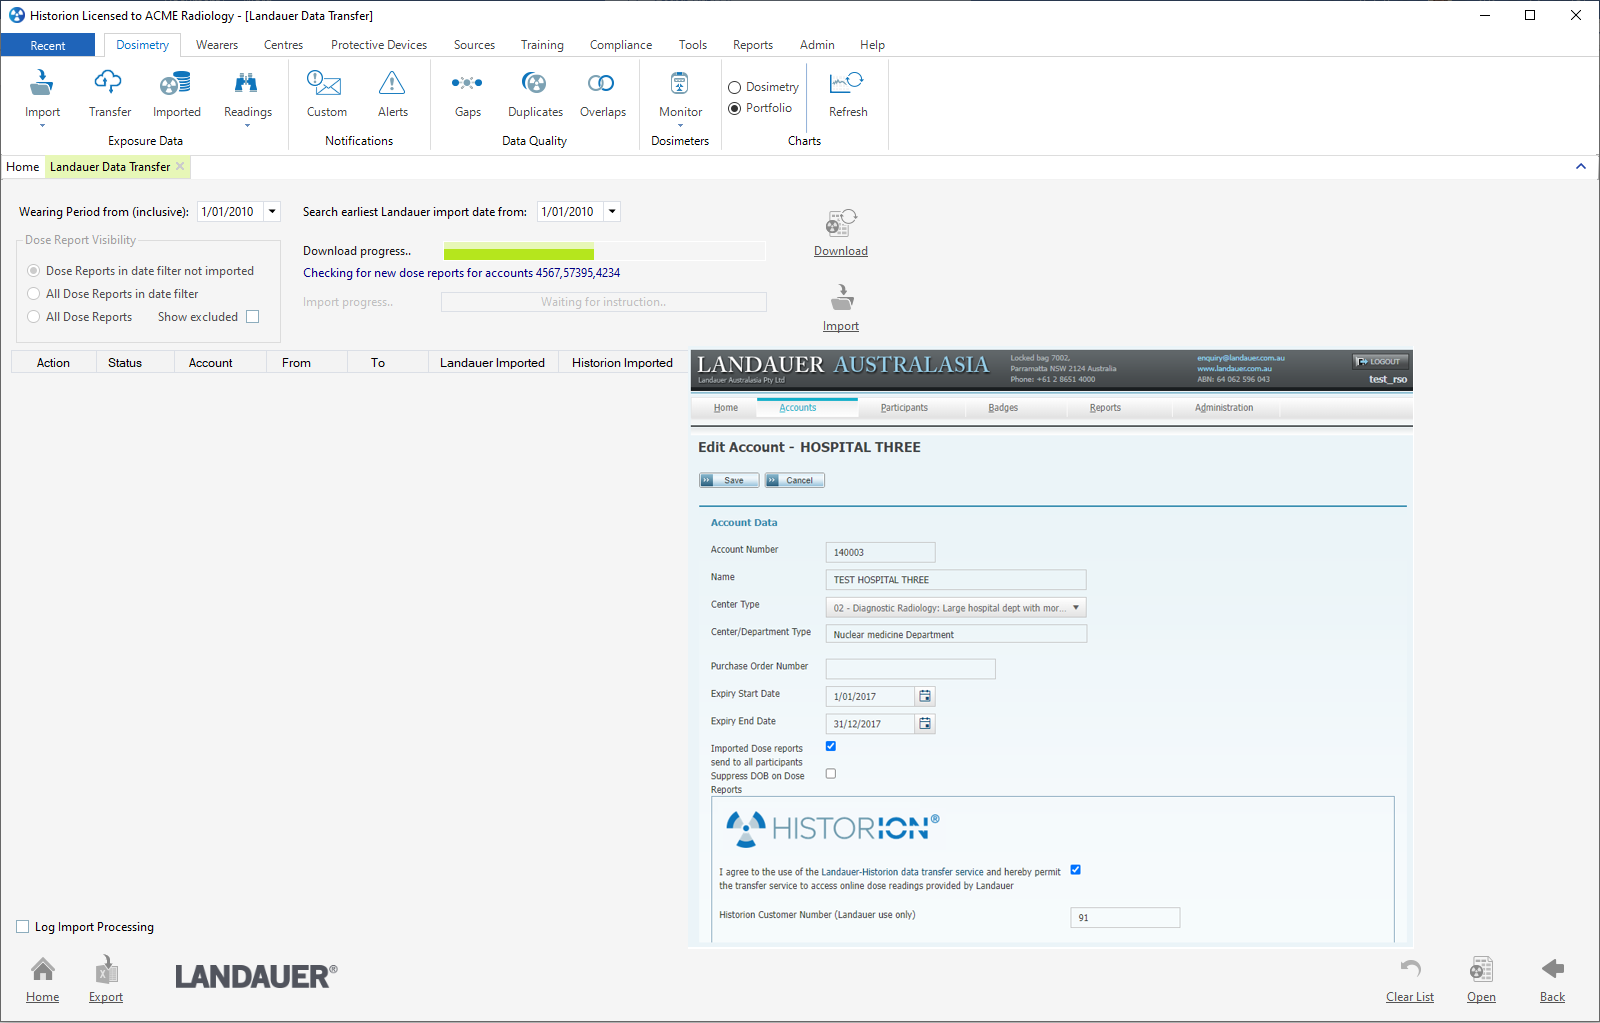Open the Home document tab
Screen dimensions: 1600x1023
[23, 167]
